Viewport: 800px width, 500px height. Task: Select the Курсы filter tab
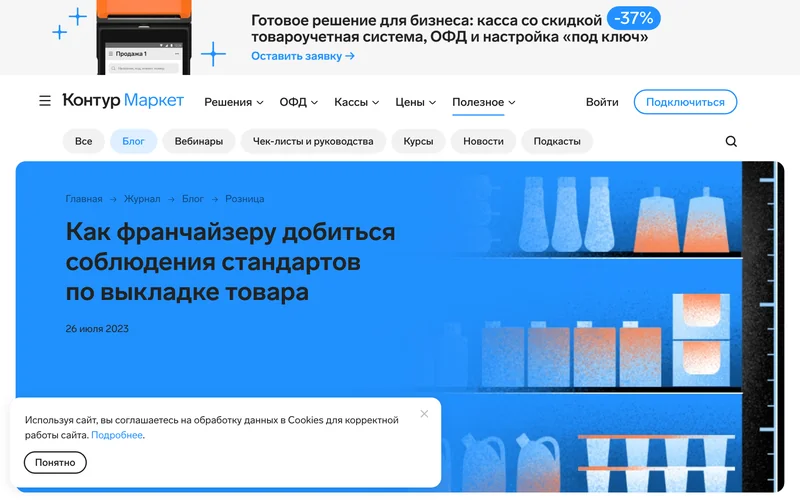418,141
